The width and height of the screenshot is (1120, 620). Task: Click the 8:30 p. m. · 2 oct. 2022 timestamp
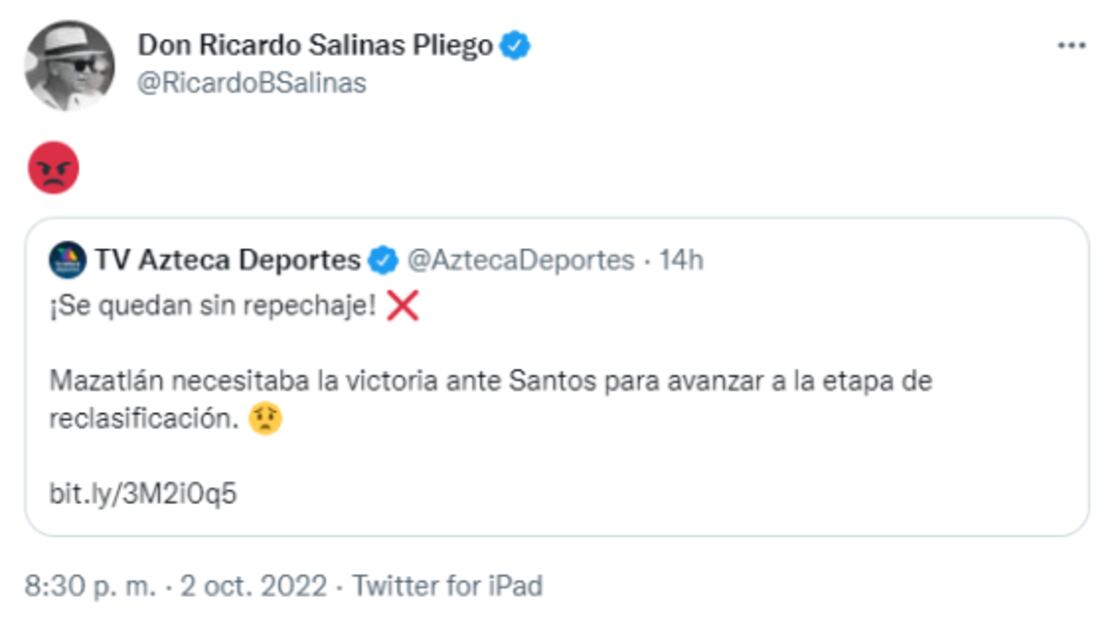[175, 586]
